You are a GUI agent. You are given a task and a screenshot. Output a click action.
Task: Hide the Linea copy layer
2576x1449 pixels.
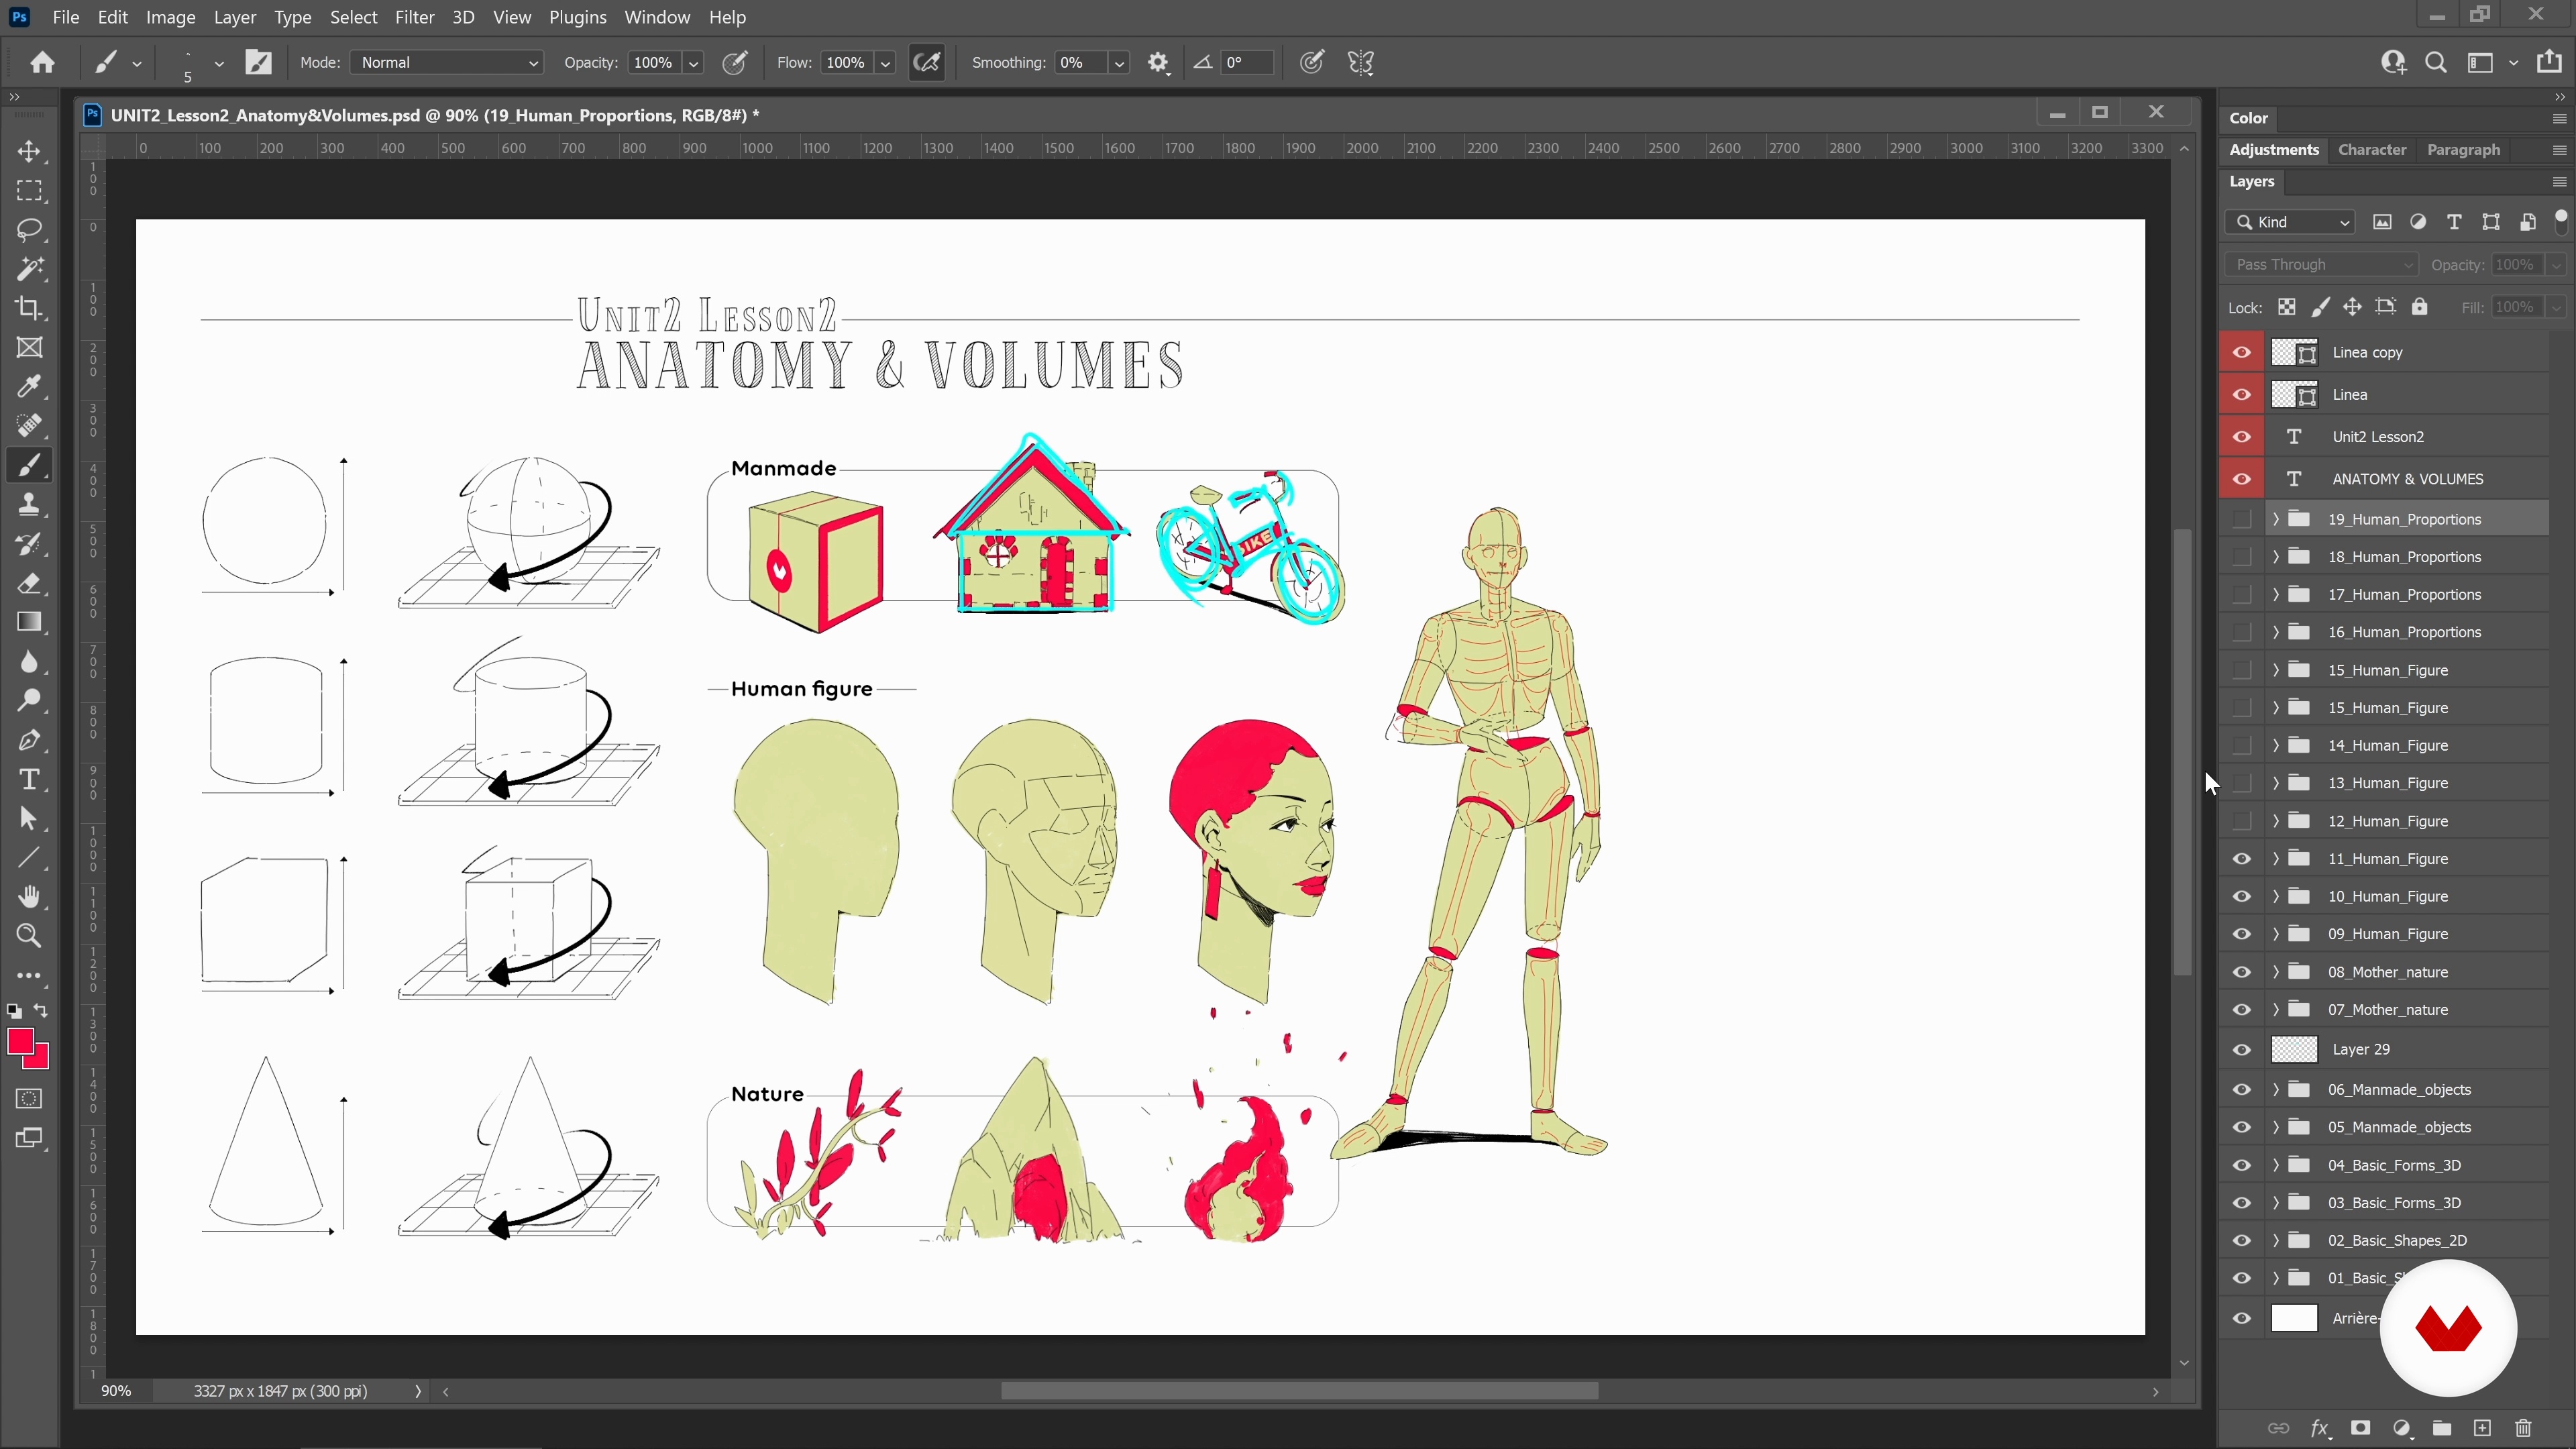pyautogui.click(x=2242, y=353)
